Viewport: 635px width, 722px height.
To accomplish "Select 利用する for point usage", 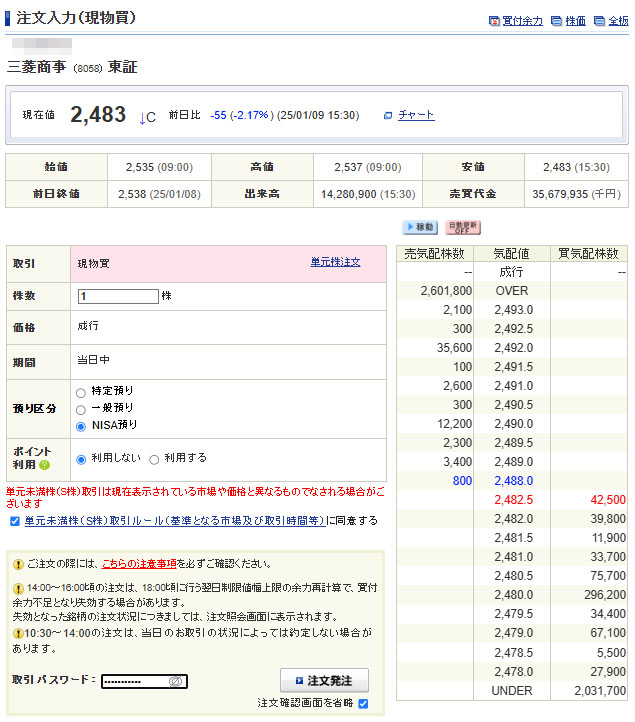I will pos(154,459).
